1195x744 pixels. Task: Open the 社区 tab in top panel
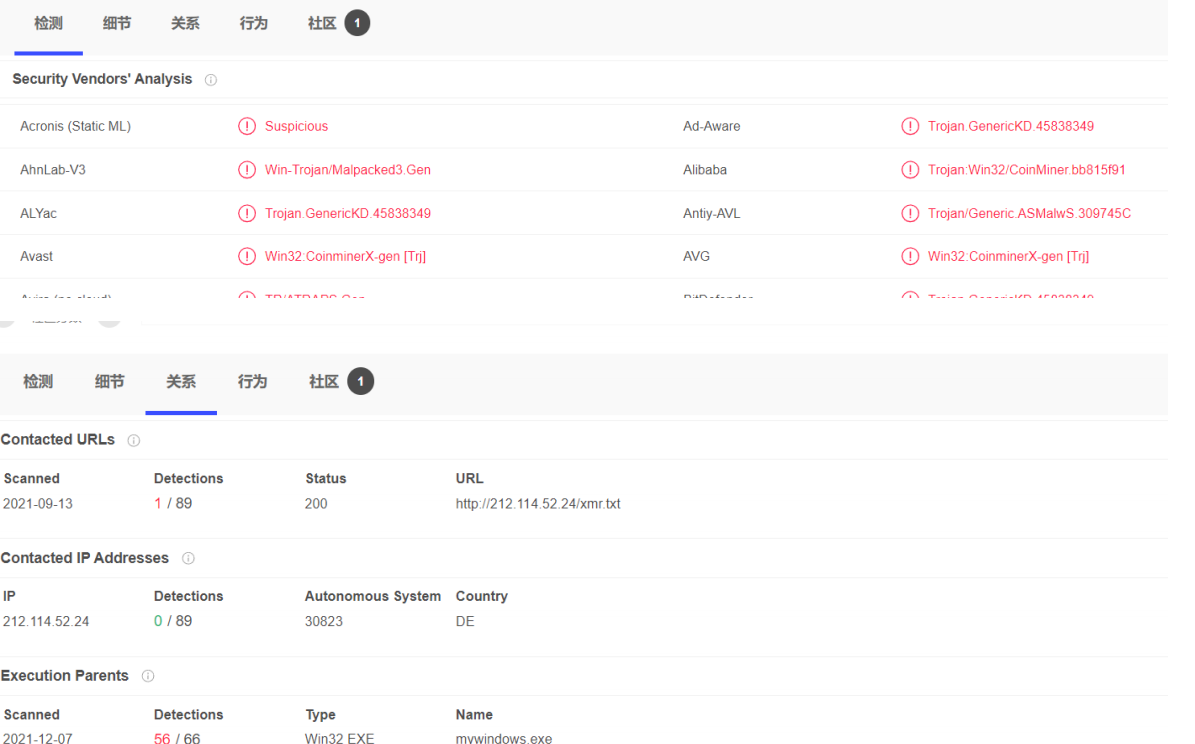[338, 23]
